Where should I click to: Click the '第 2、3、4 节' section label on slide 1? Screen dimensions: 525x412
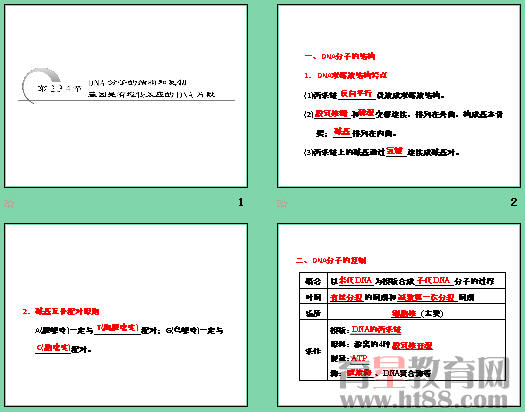(60, 88)
